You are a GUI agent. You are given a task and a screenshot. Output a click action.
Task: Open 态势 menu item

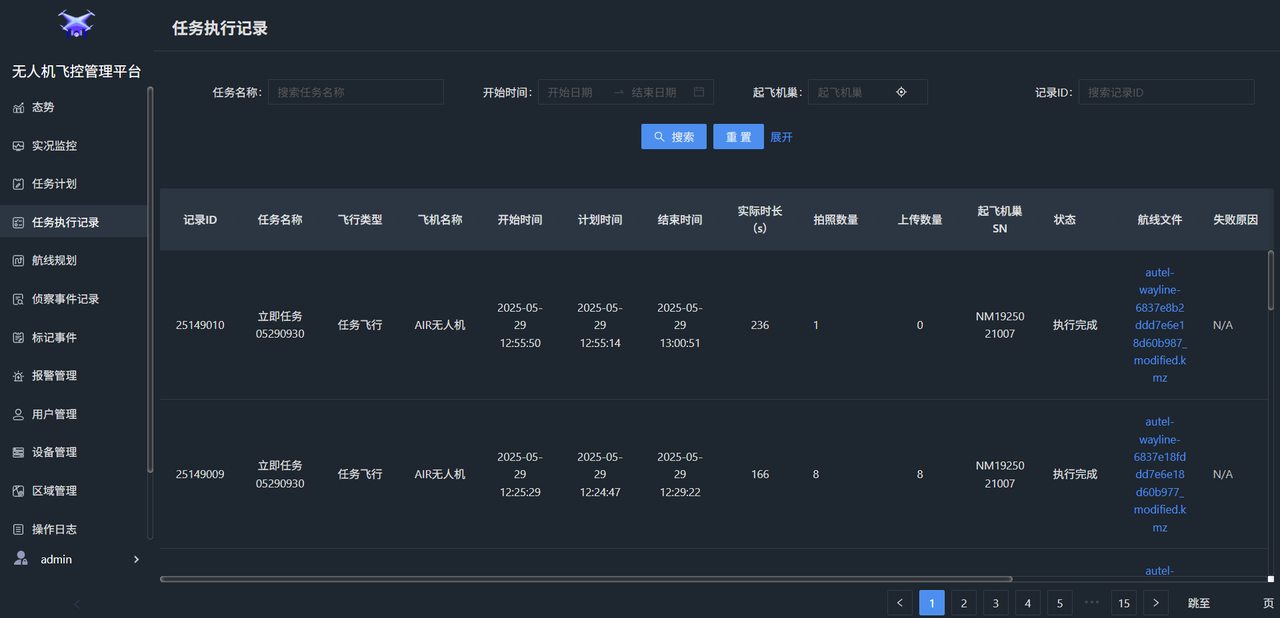[73, 108]
